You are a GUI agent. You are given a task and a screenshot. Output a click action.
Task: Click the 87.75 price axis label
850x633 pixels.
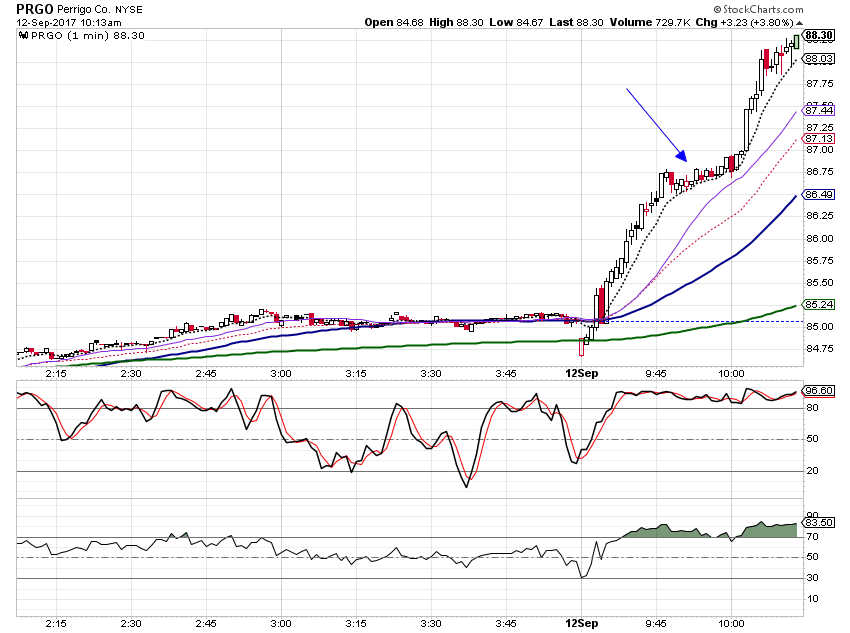pos(820,83)
